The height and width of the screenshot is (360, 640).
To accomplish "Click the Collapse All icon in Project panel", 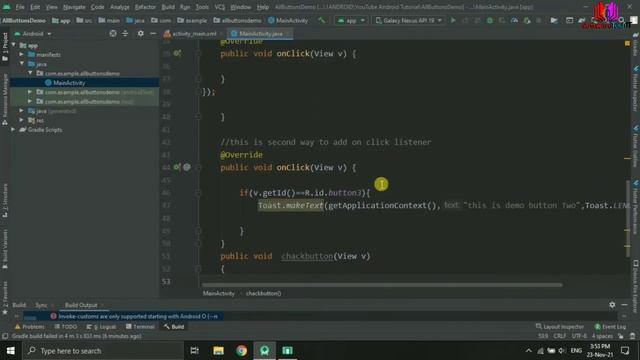I will [125, 33].
